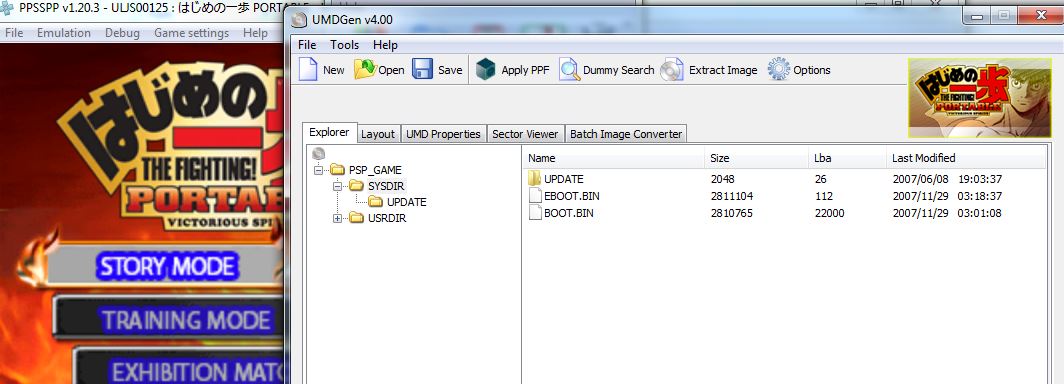Click time 03:01:08 in BOOT.BIN row
Image resolution: width=1064 pixels, height=384 pixels.
[x=980, y=213]
